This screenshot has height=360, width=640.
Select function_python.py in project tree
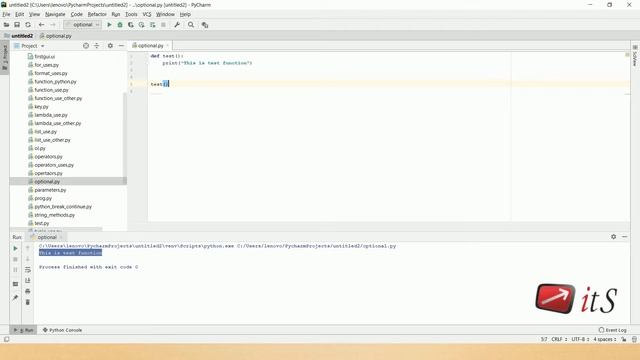(x=55, y=82)
